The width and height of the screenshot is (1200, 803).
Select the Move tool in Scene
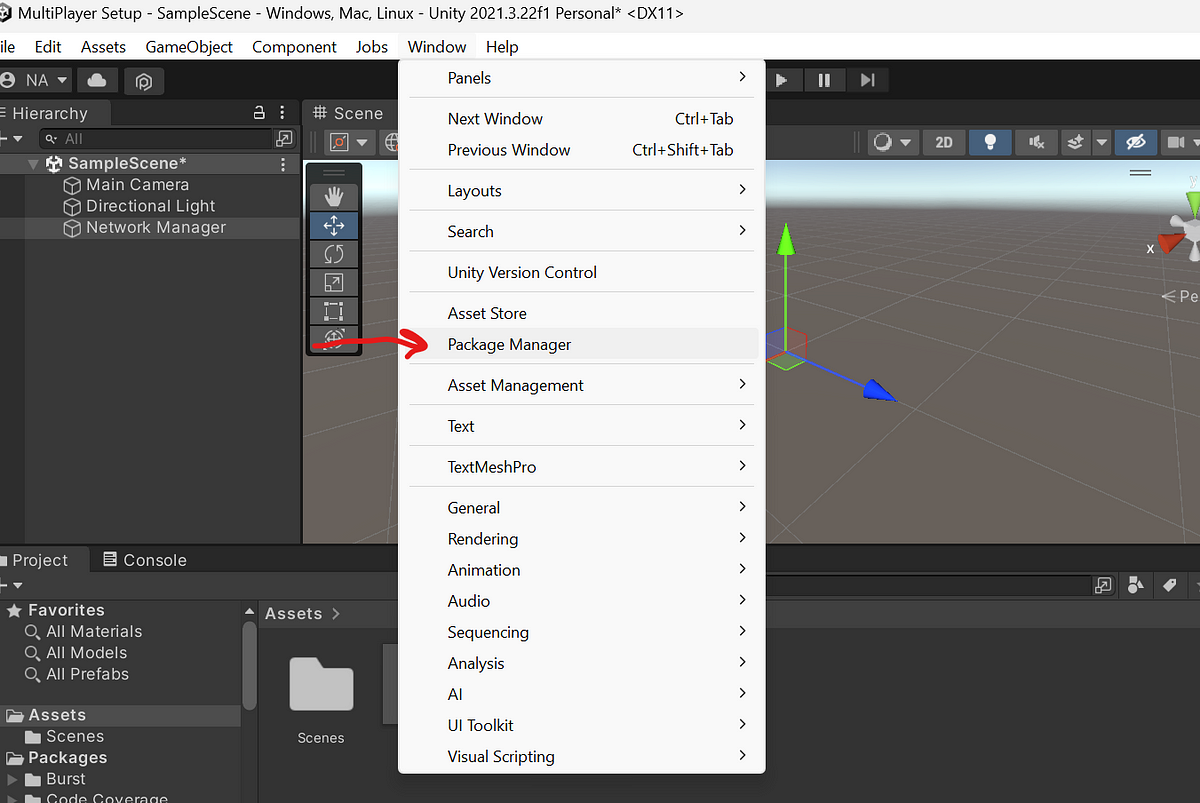point(334,226)
